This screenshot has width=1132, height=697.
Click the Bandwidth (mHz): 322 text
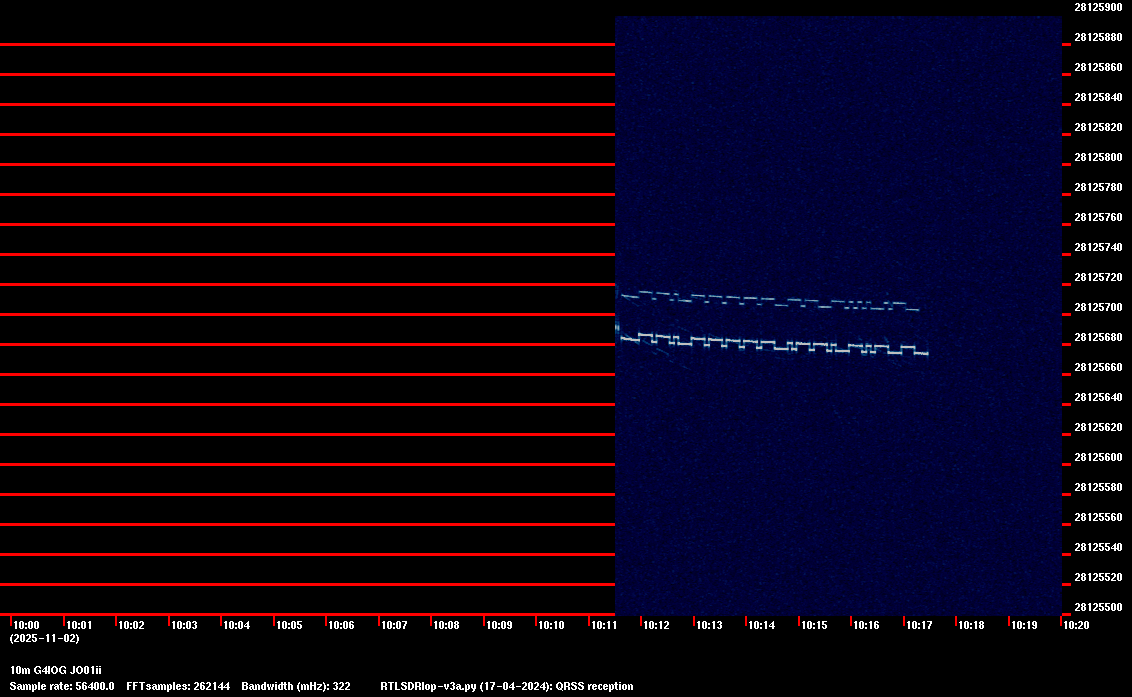point(296,686)
